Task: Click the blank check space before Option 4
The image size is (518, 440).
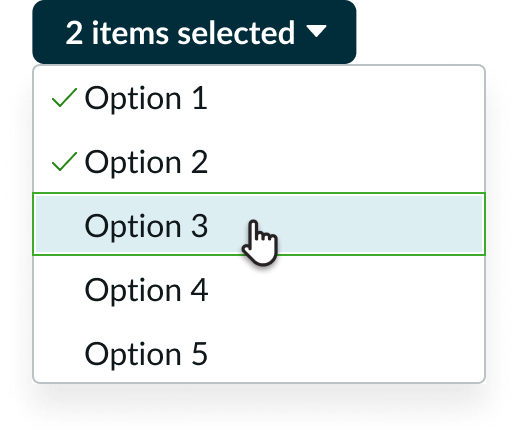Action: coord(64,290)
